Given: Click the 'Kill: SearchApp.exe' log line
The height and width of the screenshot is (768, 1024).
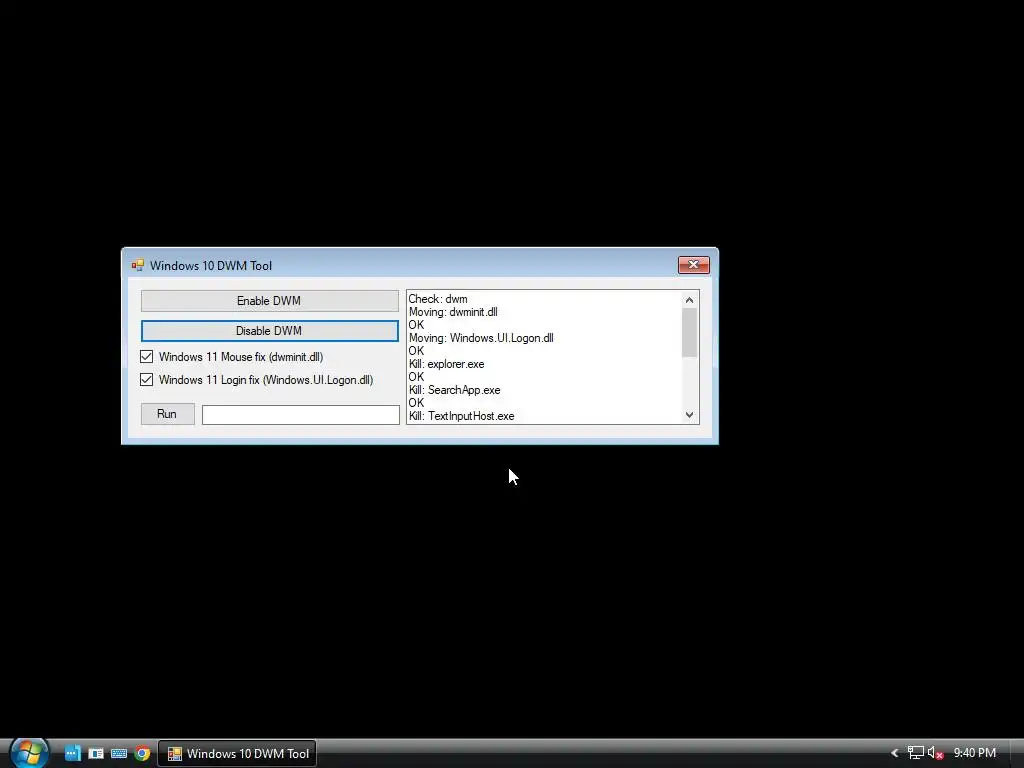Looking at the screenshot, I should [x=455, y=390].
